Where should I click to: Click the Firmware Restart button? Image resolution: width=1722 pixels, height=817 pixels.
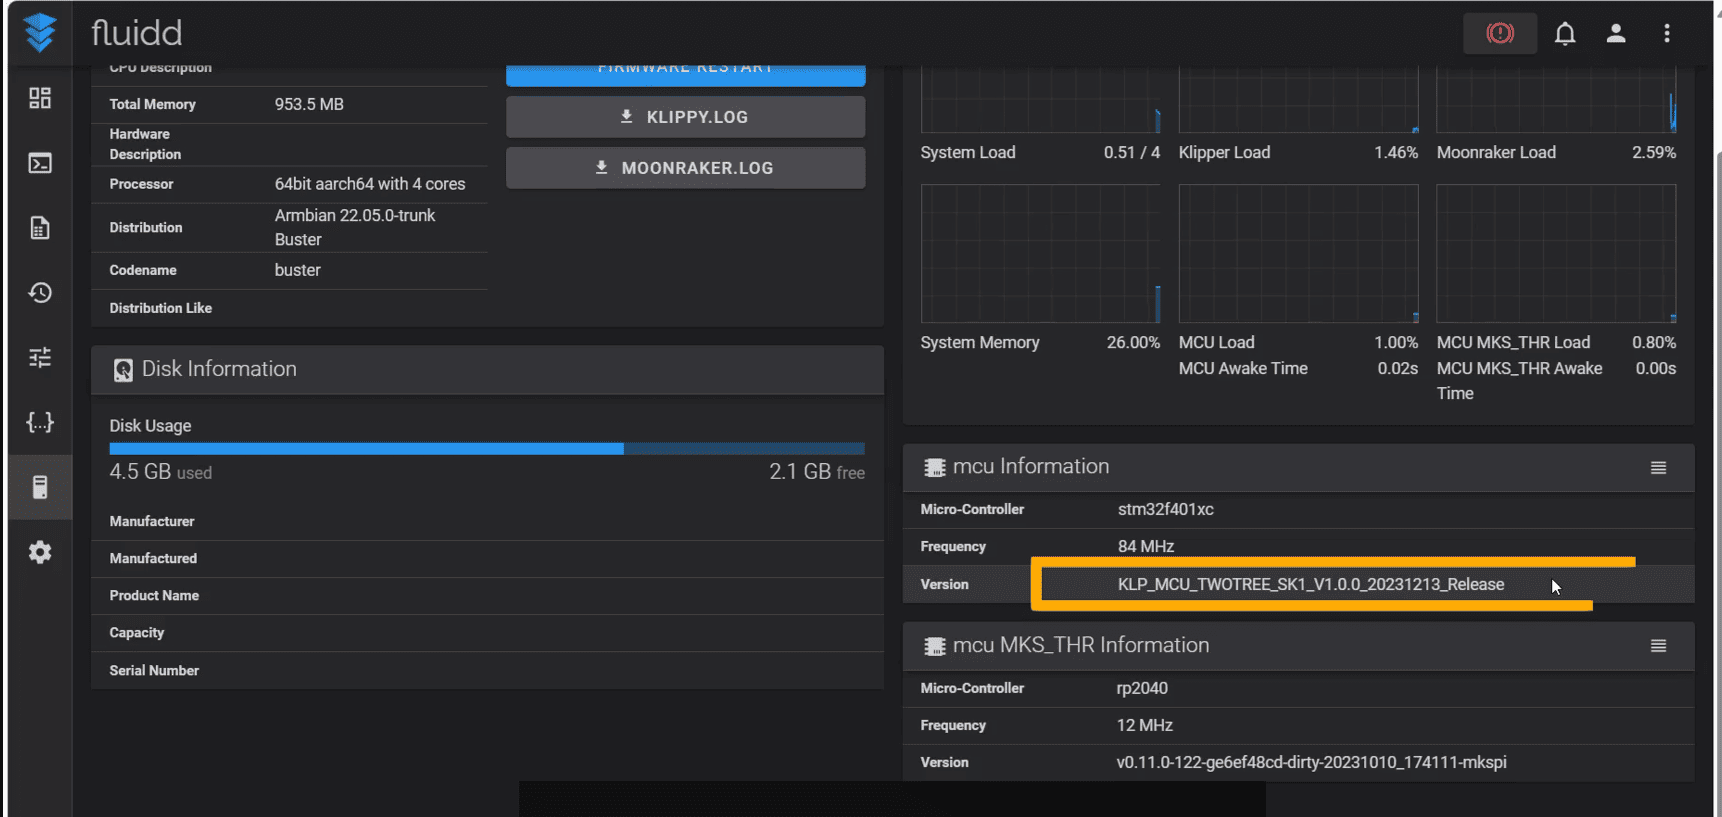pos(685,75)
